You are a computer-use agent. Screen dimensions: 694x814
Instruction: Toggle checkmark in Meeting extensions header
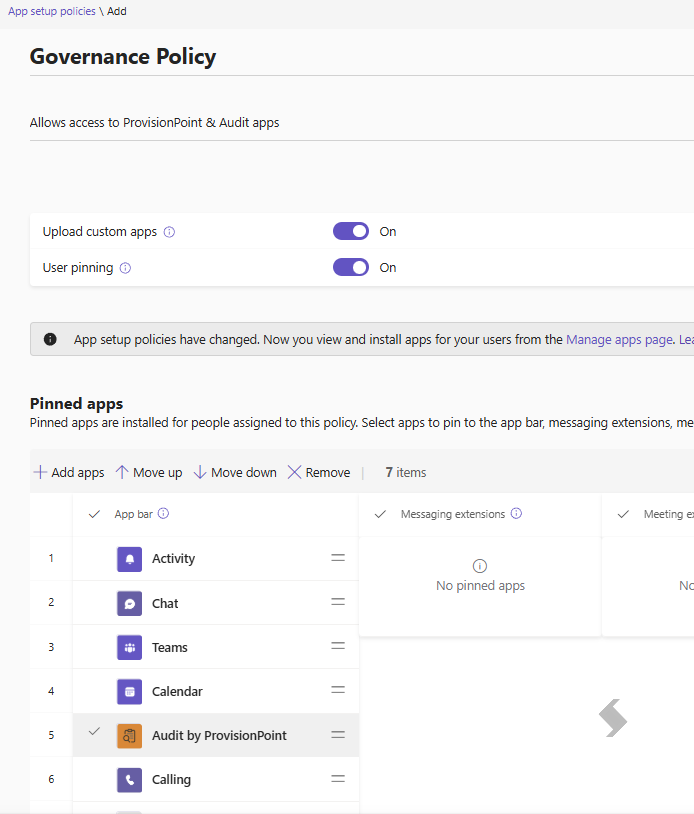click(623, 514)
